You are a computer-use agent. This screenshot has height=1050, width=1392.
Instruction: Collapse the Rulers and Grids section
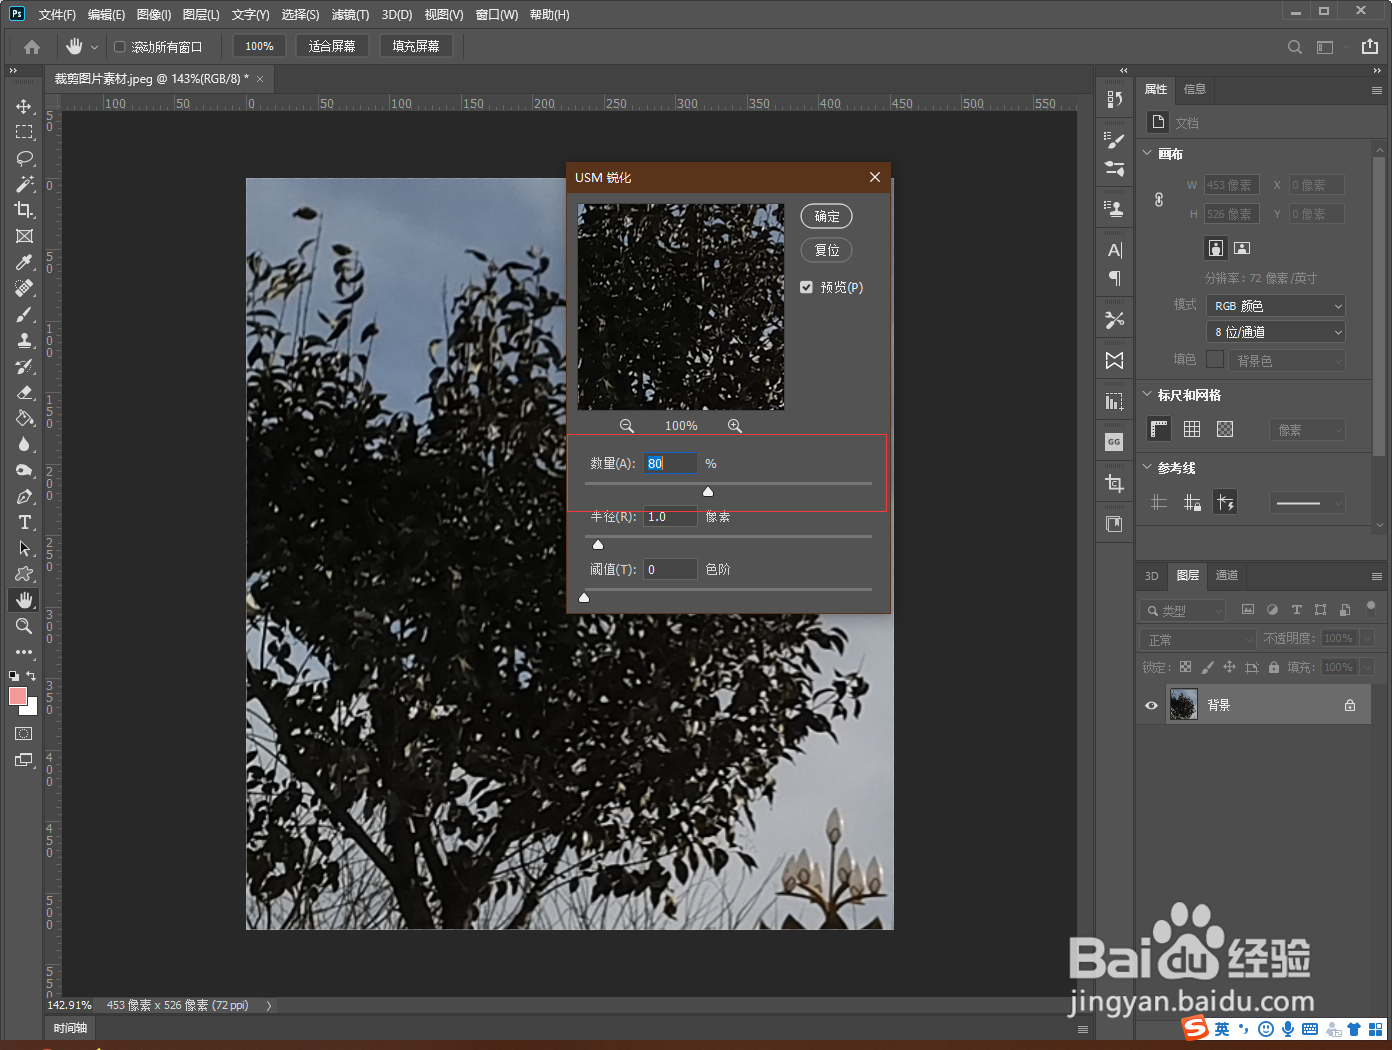1147,395
